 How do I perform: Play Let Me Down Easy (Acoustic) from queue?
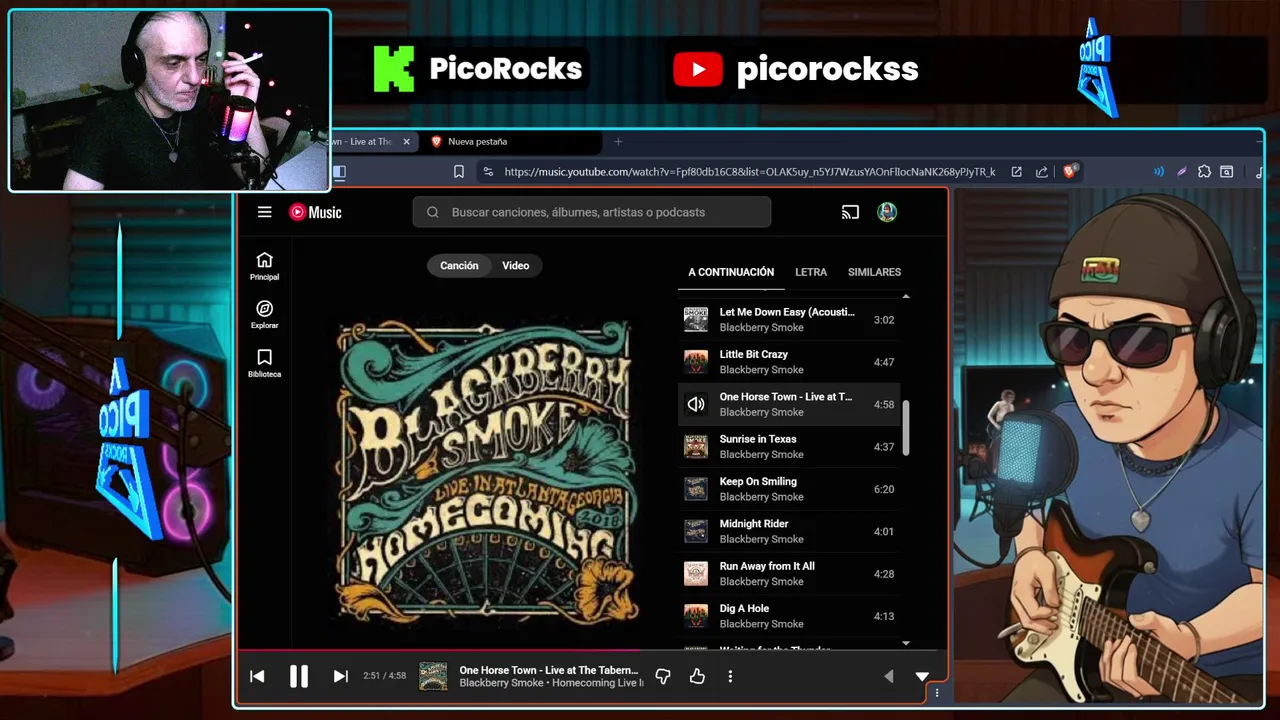789,320
